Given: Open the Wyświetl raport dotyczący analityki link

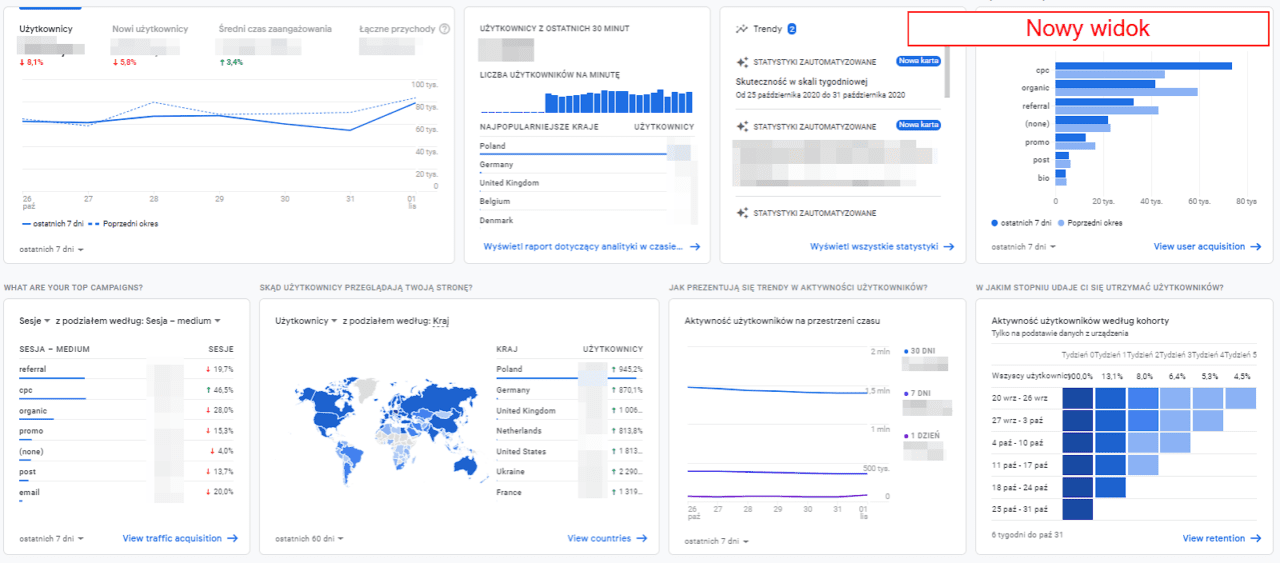Looking at the screenshot, I should click(591, 246).
